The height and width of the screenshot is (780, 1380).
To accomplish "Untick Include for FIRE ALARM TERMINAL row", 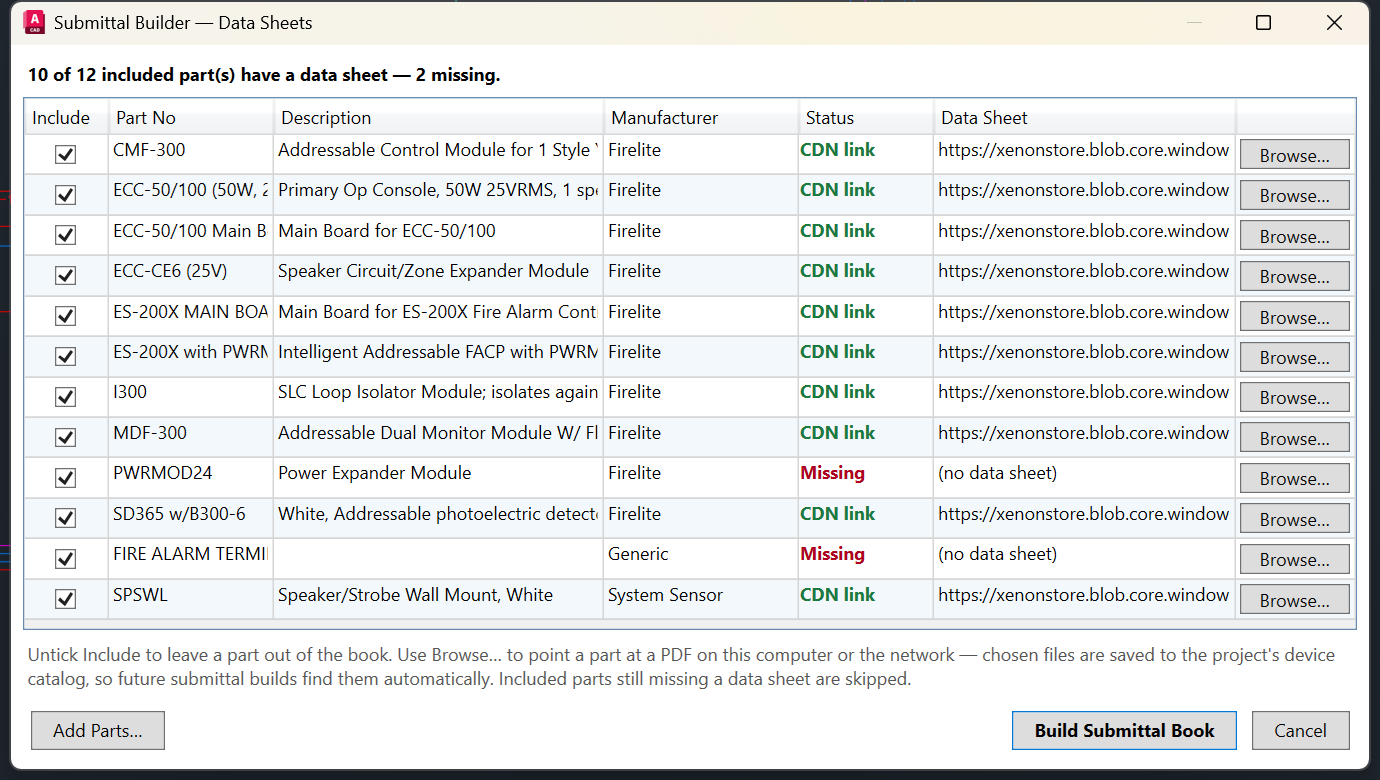I will coord(65,559).
